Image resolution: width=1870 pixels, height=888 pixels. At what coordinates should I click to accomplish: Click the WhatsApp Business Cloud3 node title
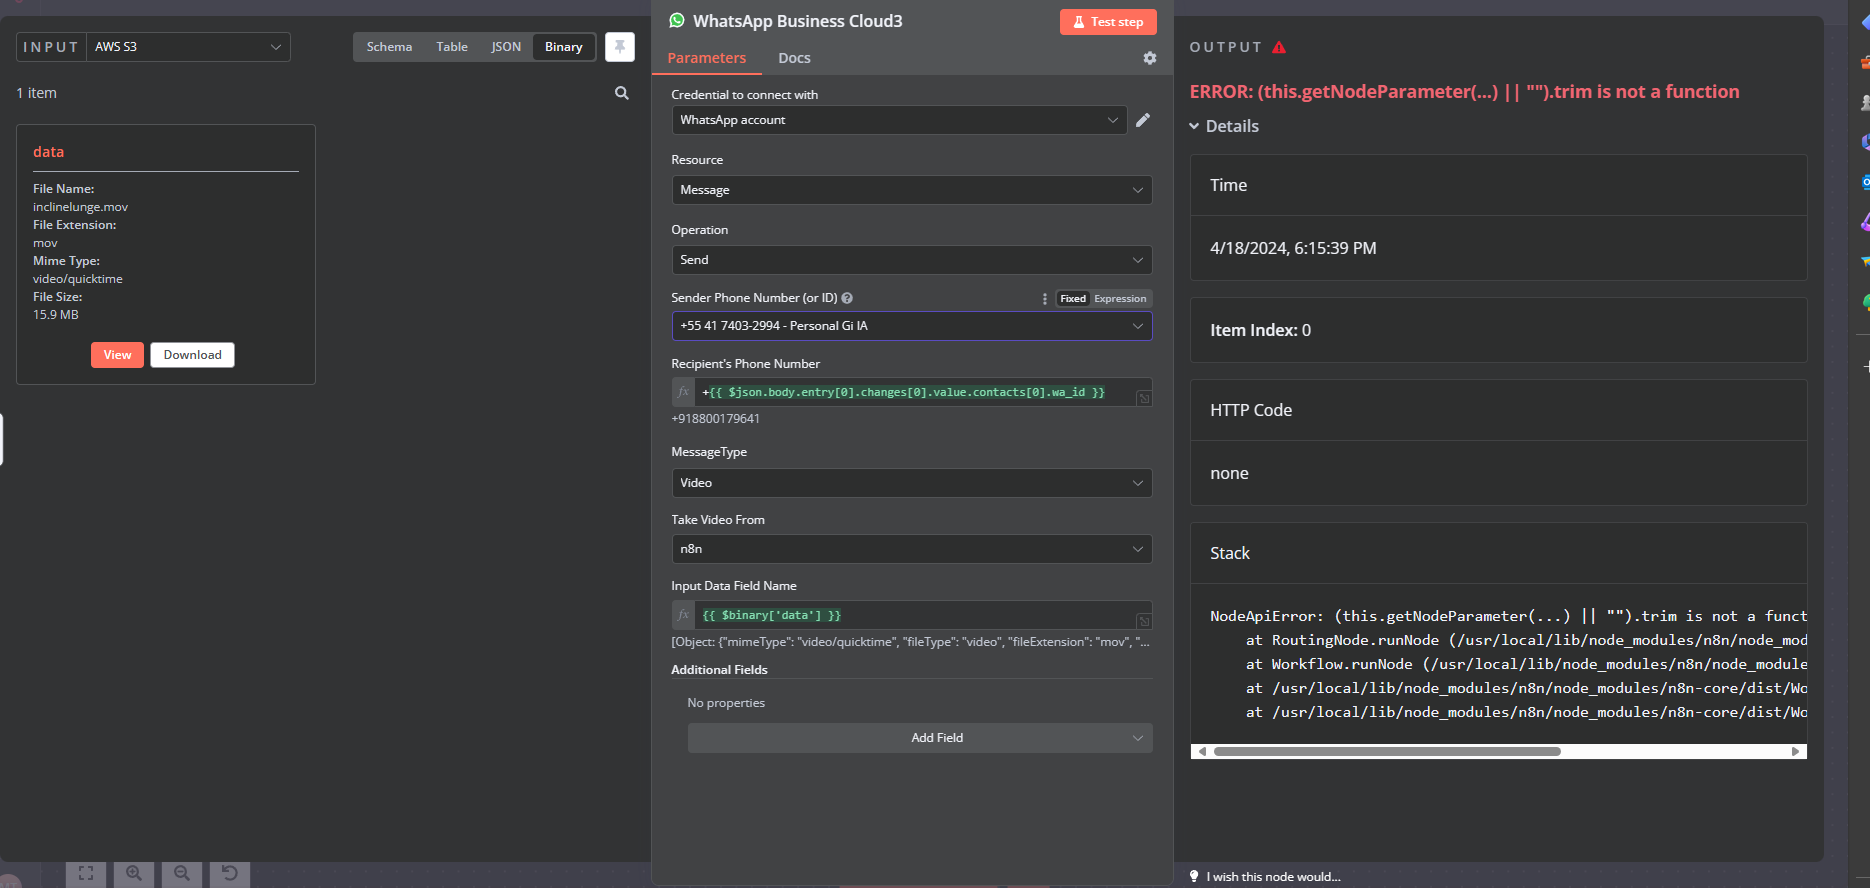point(797,21)
